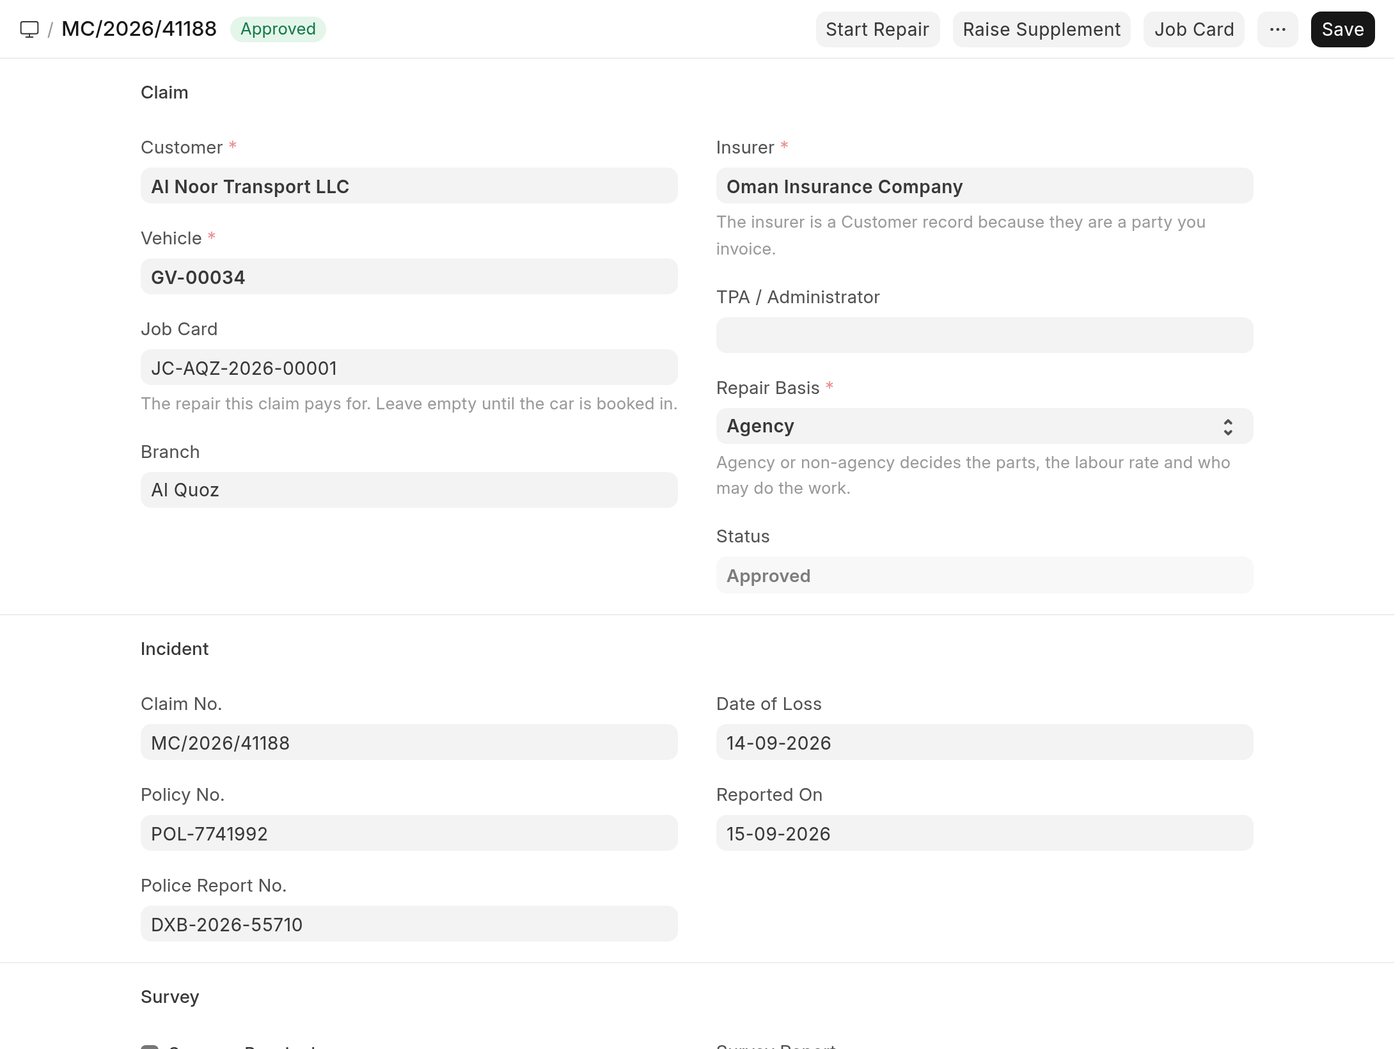Edit the Vehicle field GV-00034
1400x1049 pixels.
point(409,277)
